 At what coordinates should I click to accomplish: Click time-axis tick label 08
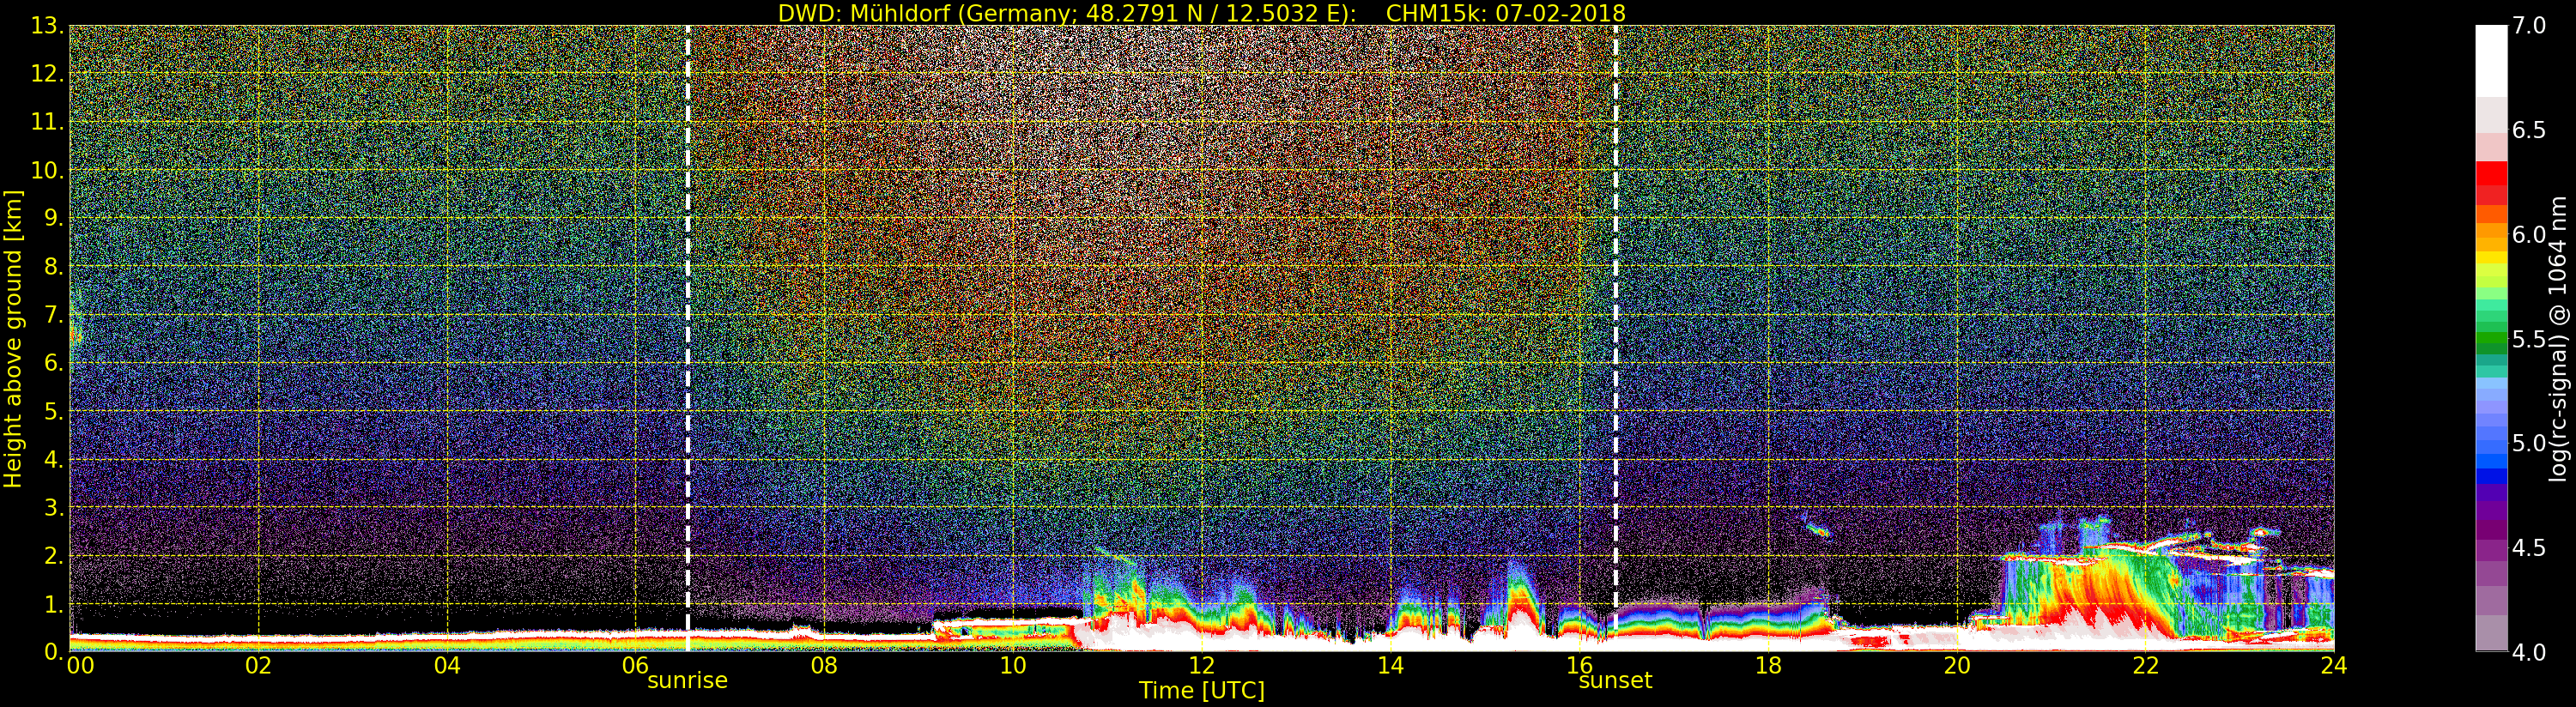(824, 666)
